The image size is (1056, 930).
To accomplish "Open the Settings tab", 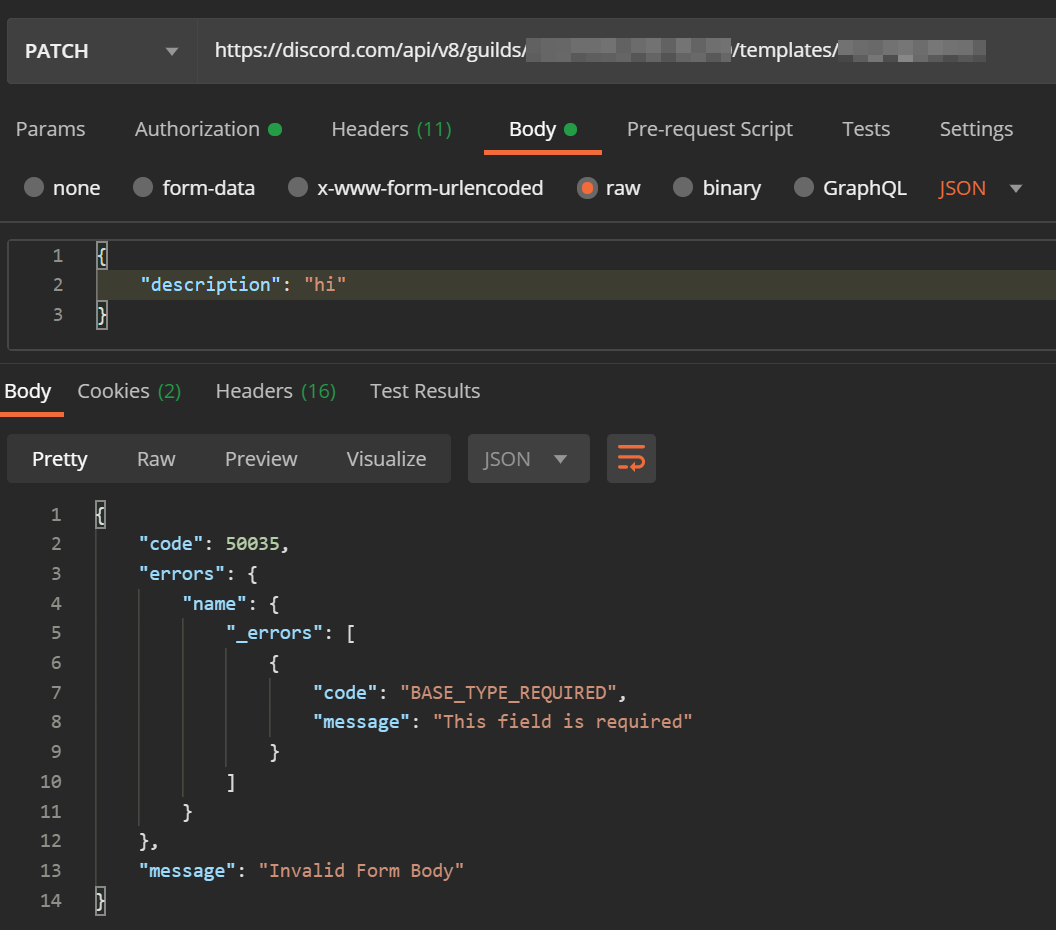I will tap(976, 129).
